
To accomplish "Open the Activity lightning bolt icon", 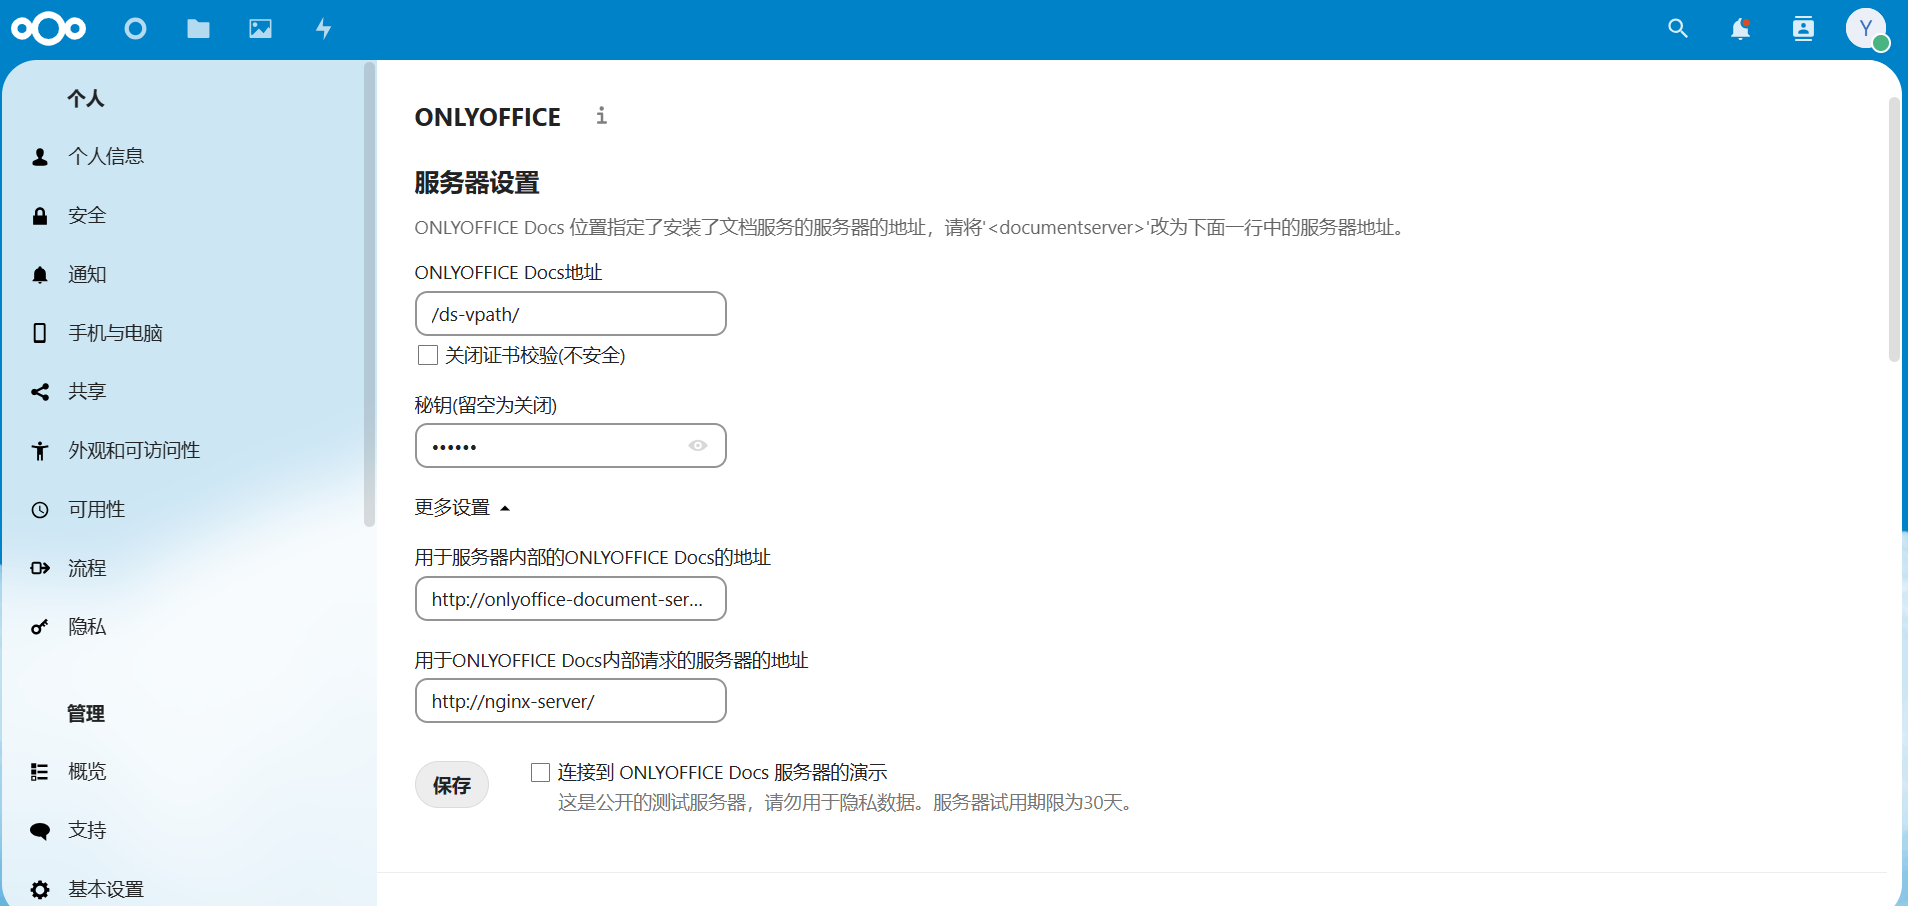I will coord(323,29).
